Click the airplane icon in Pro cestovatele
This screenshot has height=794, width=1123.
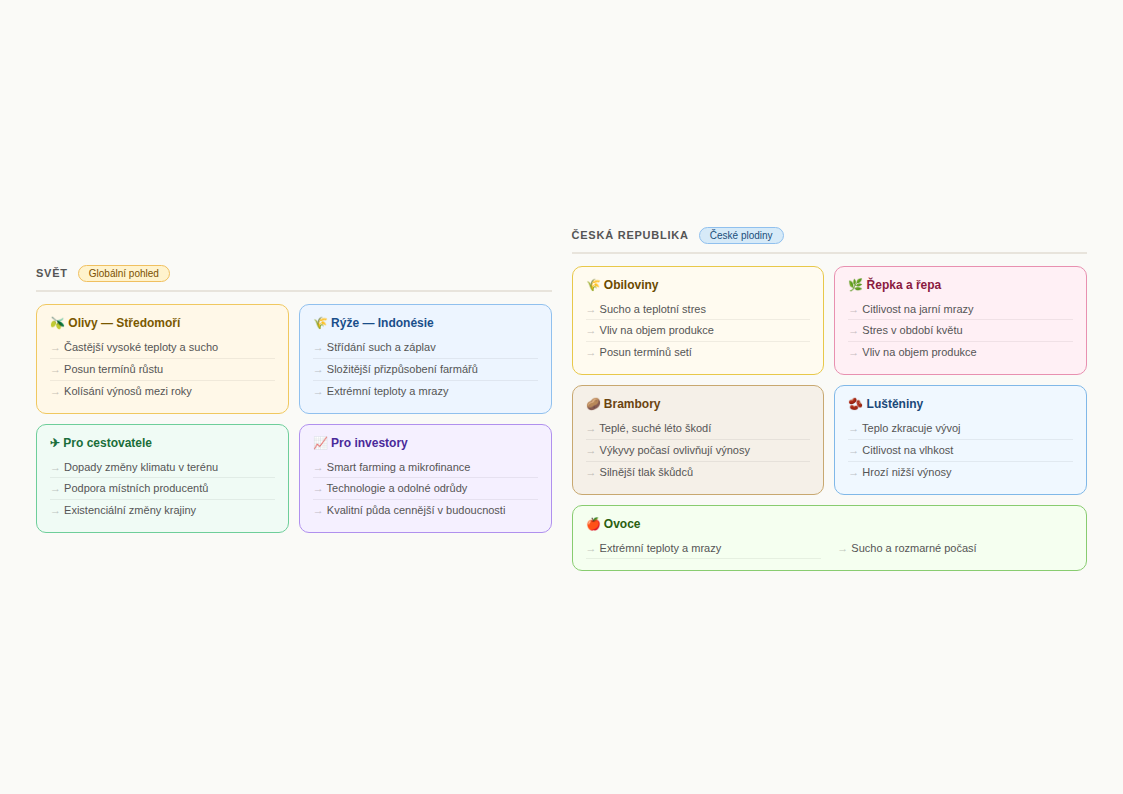[55, 443]
